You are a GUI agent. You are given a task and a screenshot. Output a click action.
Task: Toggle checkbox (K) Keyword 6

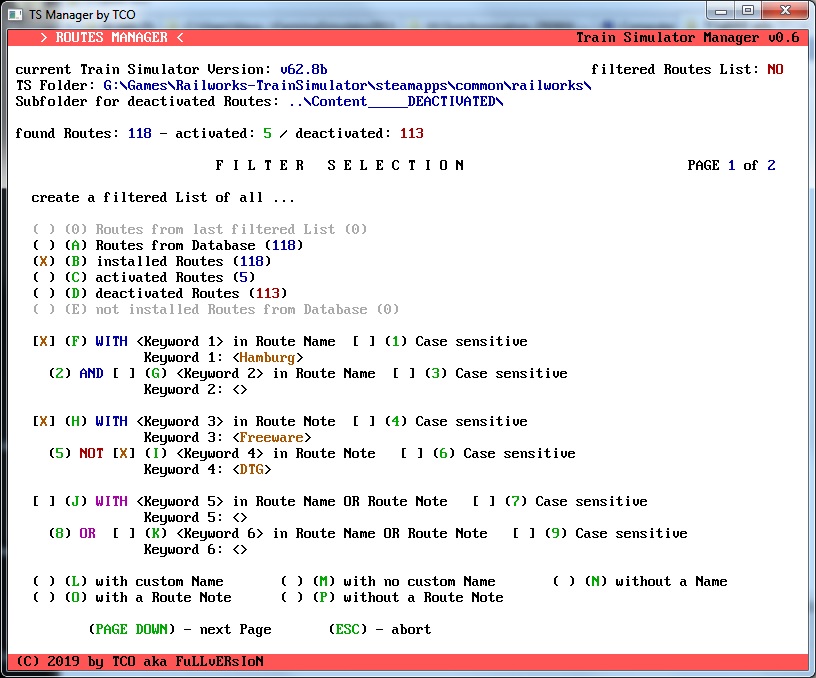[124, 533]
